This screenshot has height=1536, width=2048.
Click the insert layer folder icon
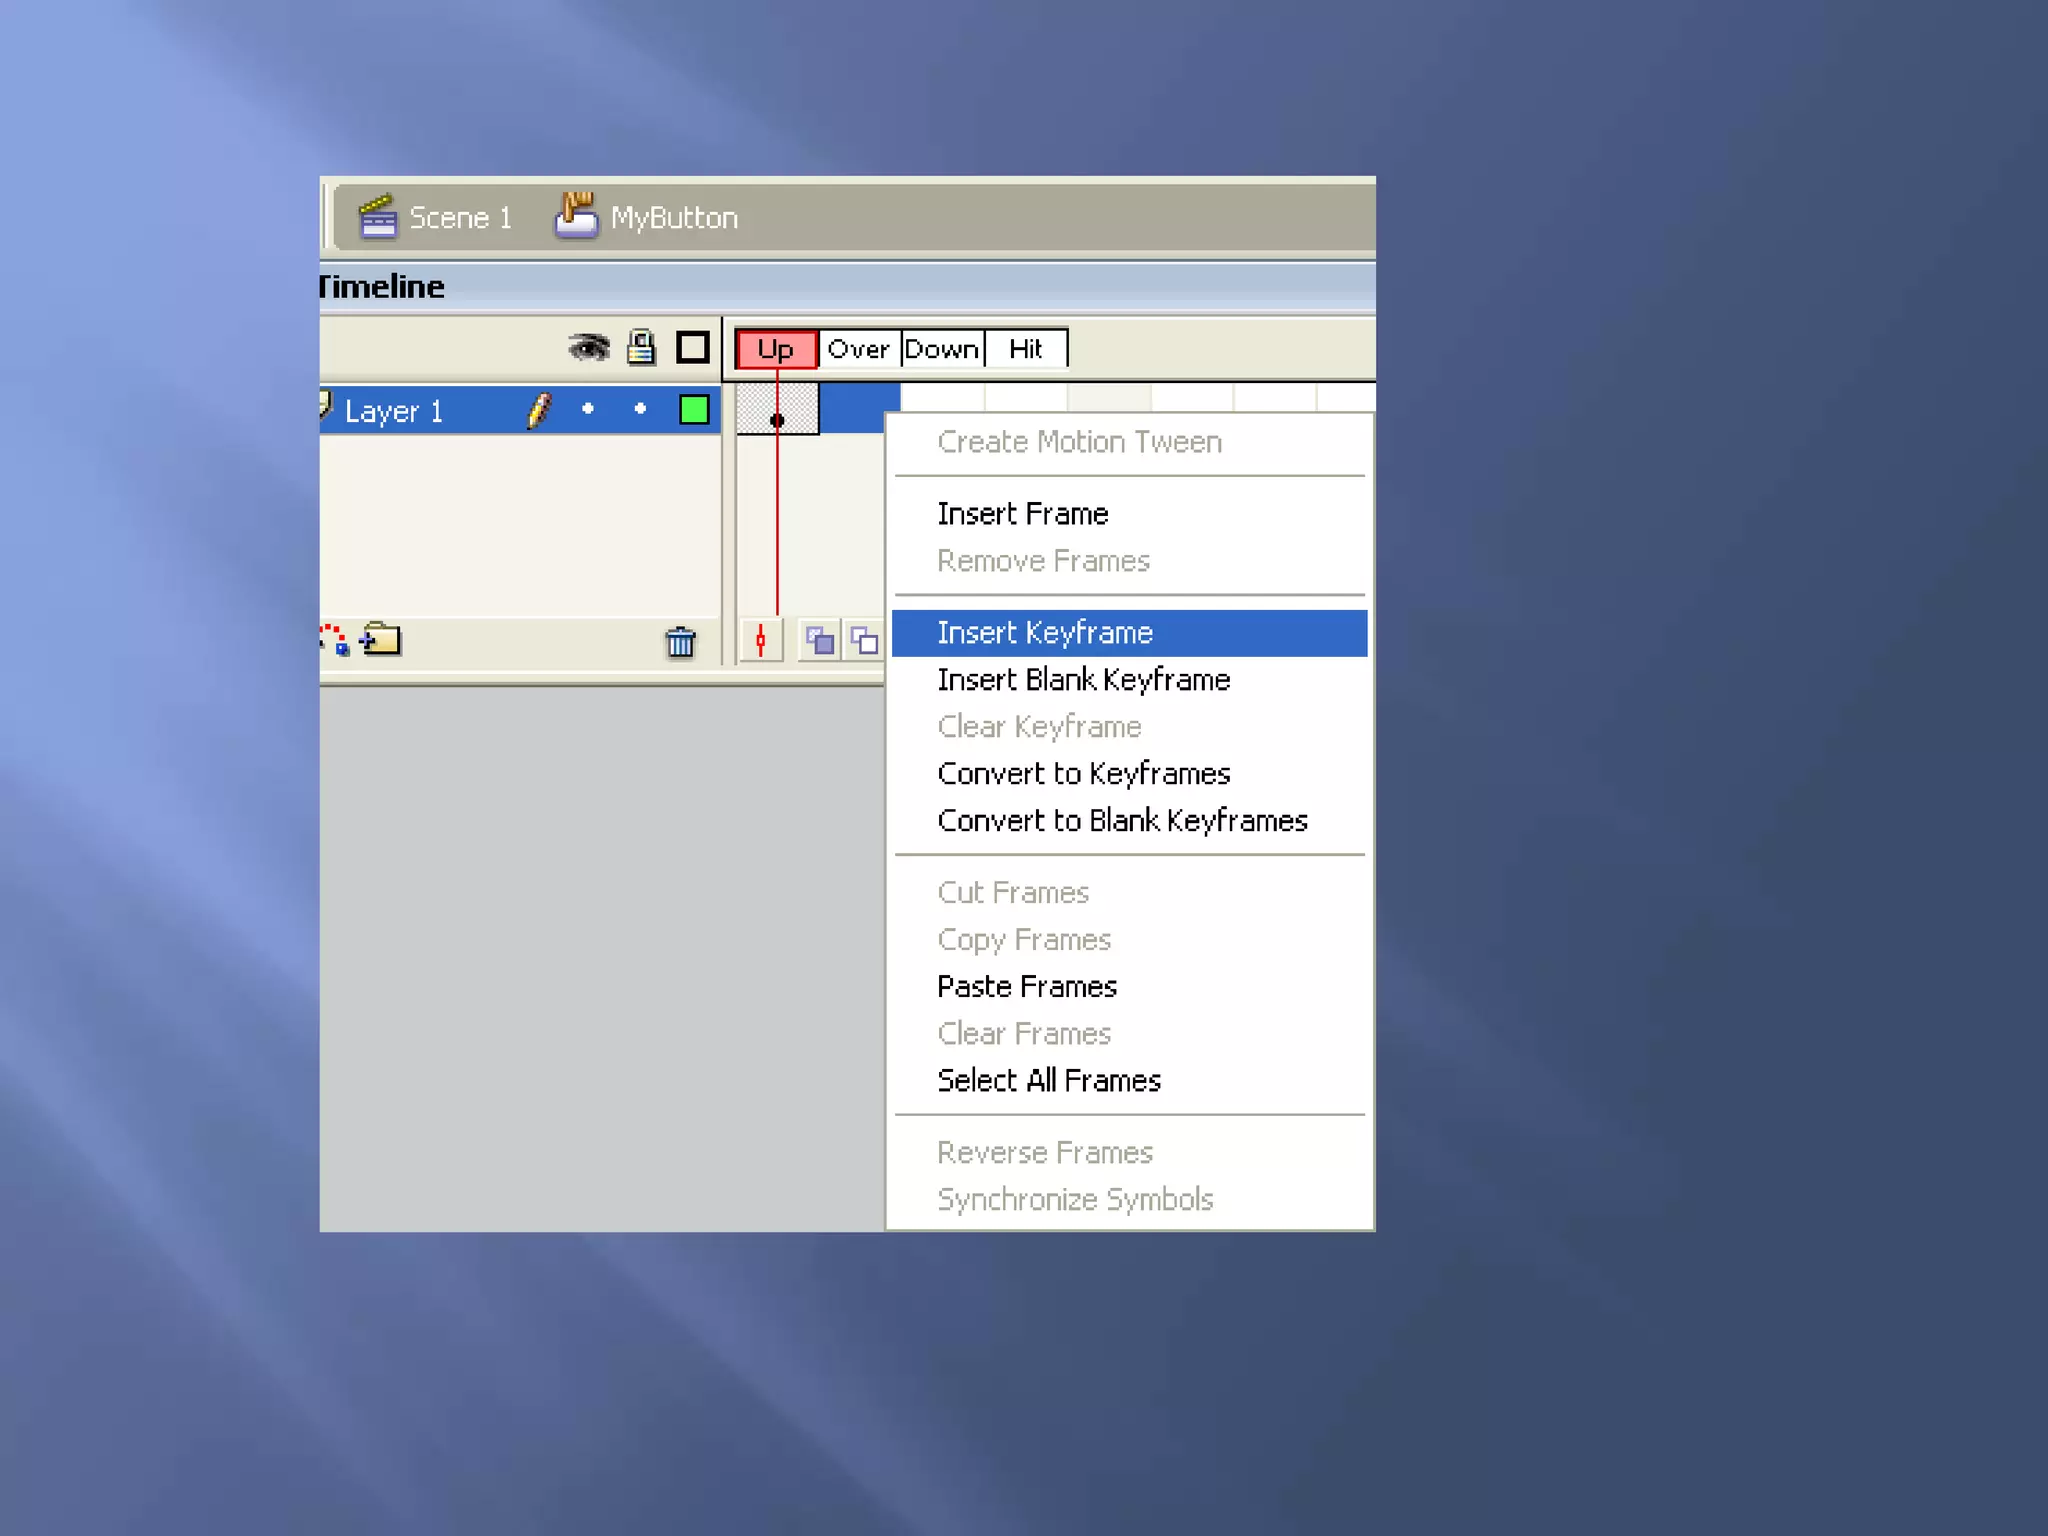click(381, 639)
